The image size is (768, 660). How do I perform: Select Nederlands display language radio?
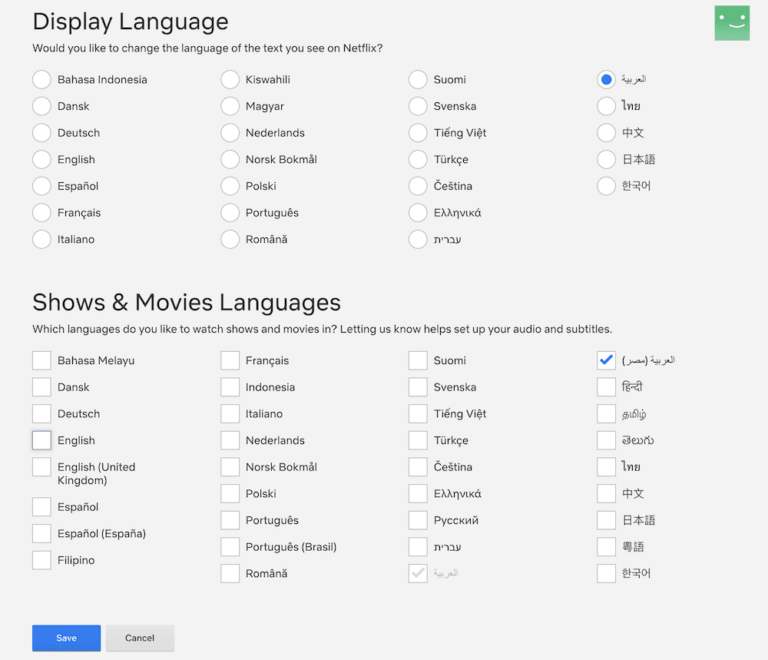(x=230, y=133)
